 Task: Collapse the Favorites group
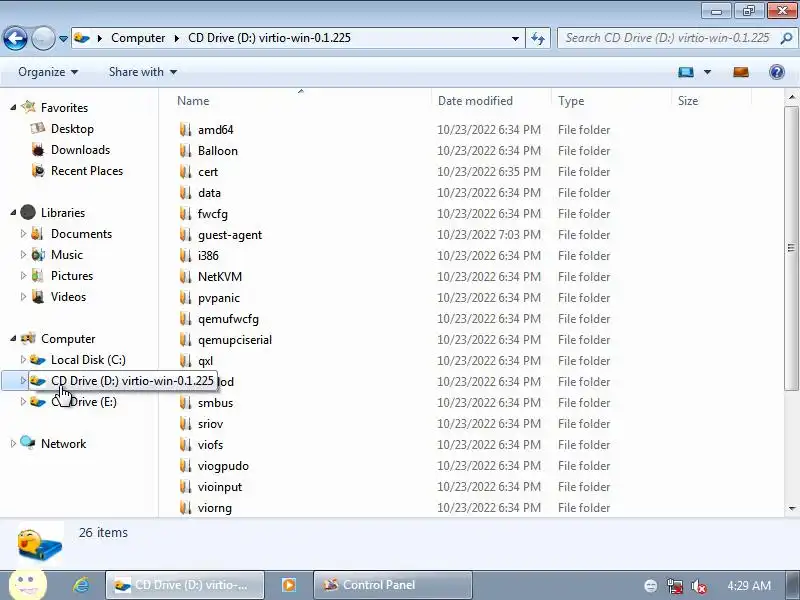[13, 108]
